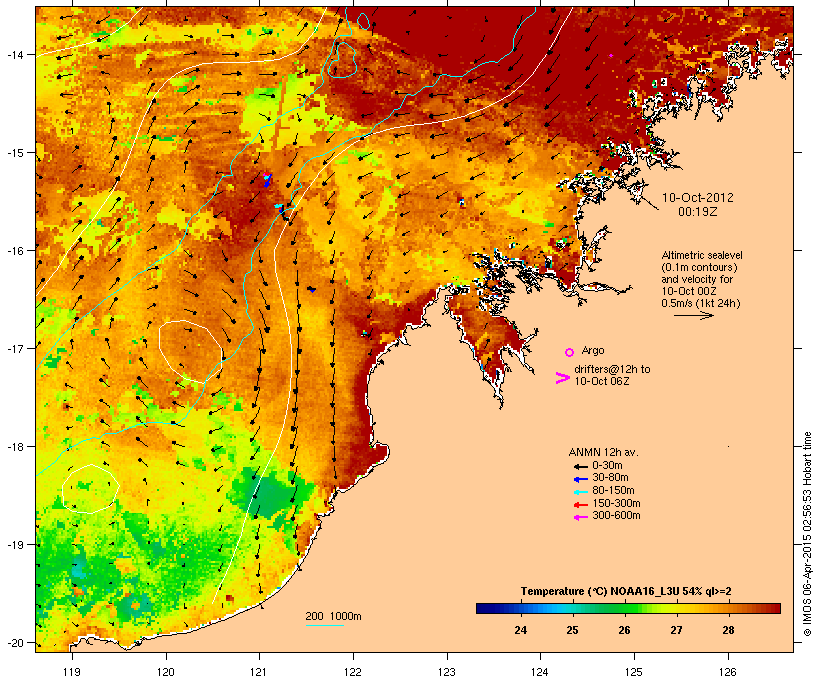
Task: Click latitude label -18
Action: click(14, 447)
